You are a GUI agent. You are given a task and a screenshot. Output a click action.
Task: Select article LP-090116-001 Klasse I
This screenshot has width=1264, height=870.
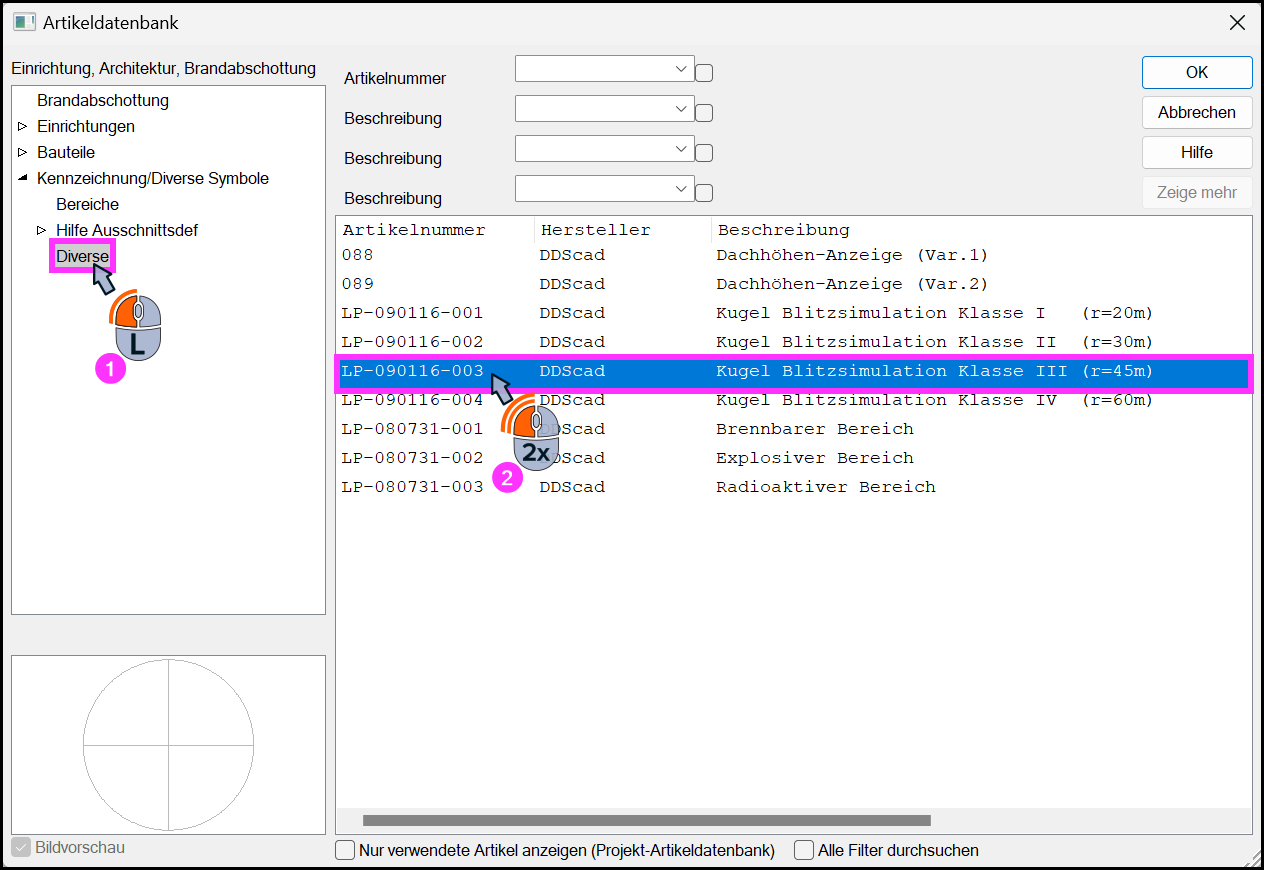pyautogui.click(x=794, y=313)
